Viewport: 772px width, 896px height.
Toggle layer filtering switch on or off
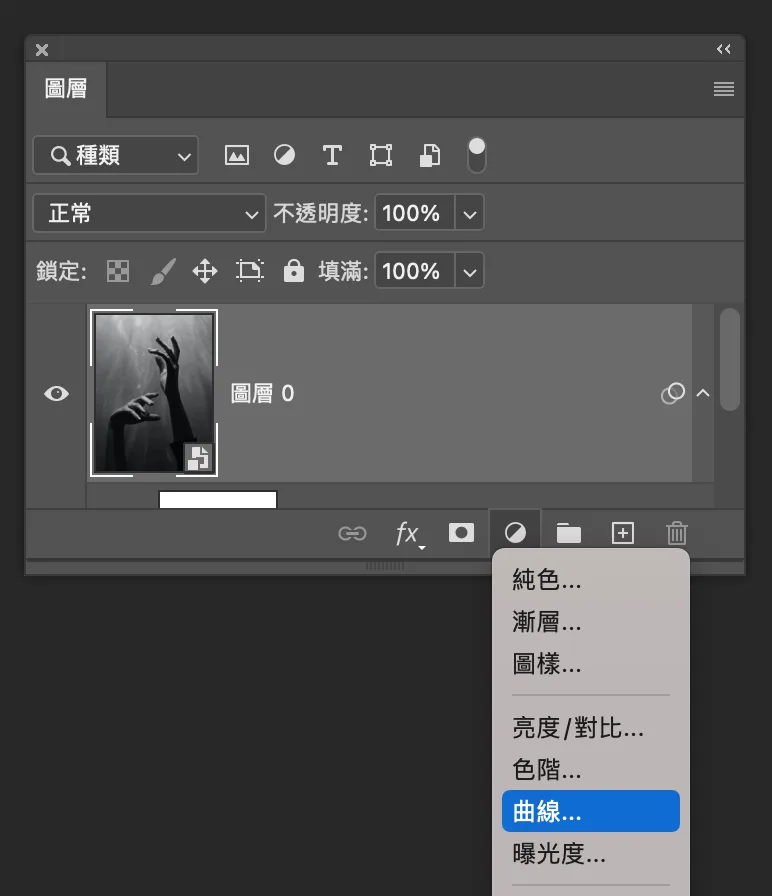tap(477, 155)
